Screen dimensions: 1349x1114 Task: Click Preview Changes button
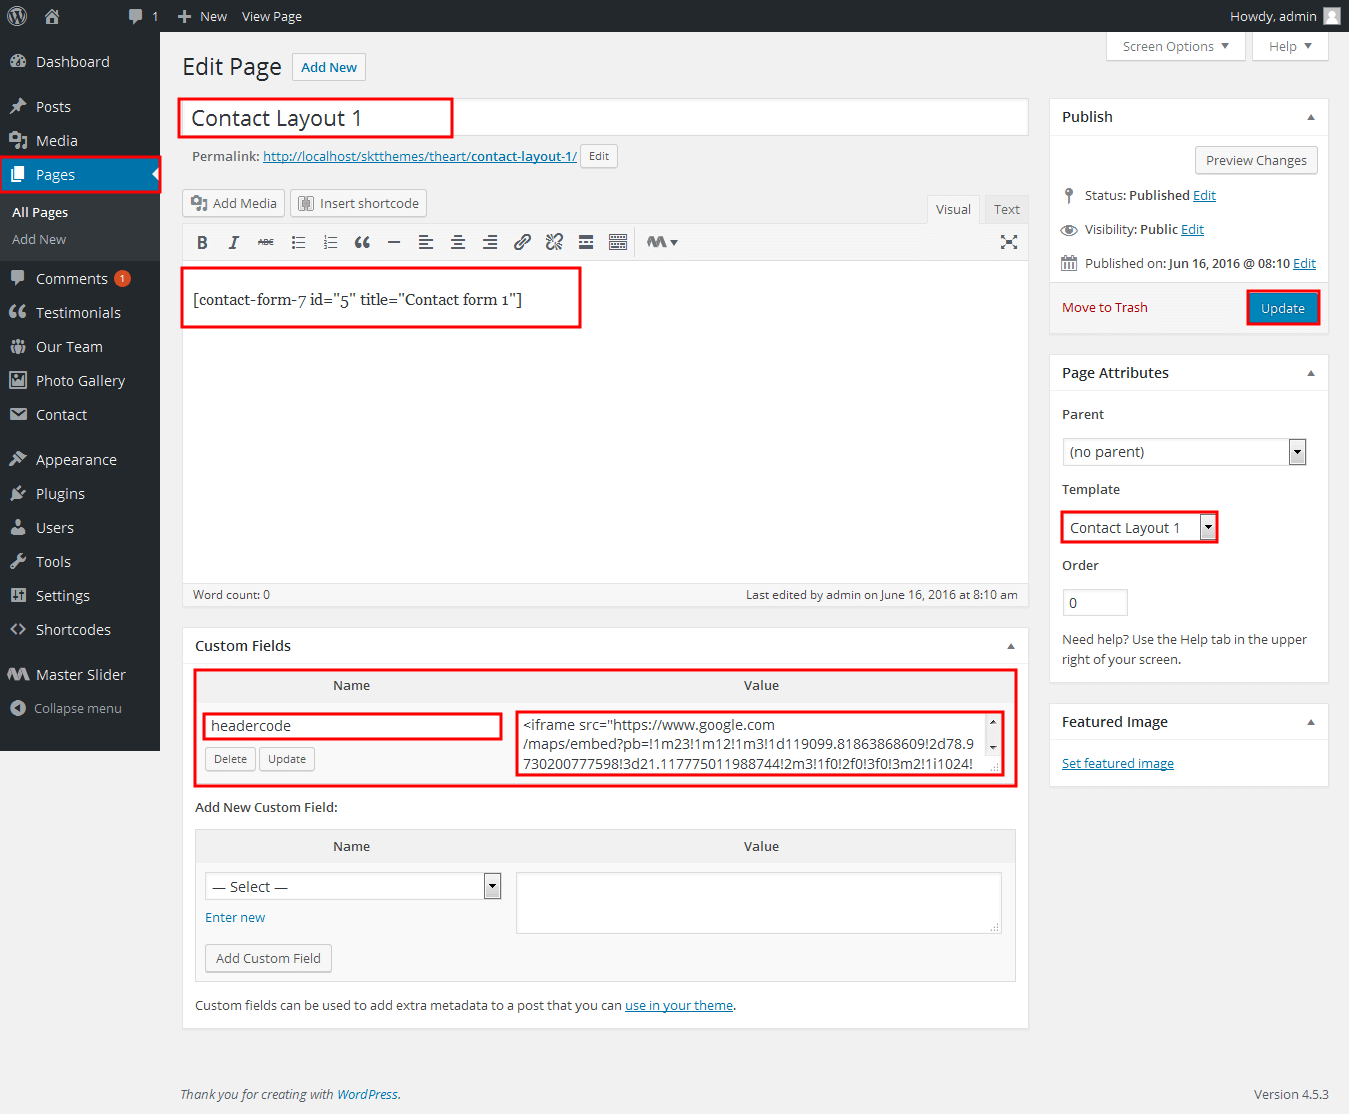pos(1256,160)
